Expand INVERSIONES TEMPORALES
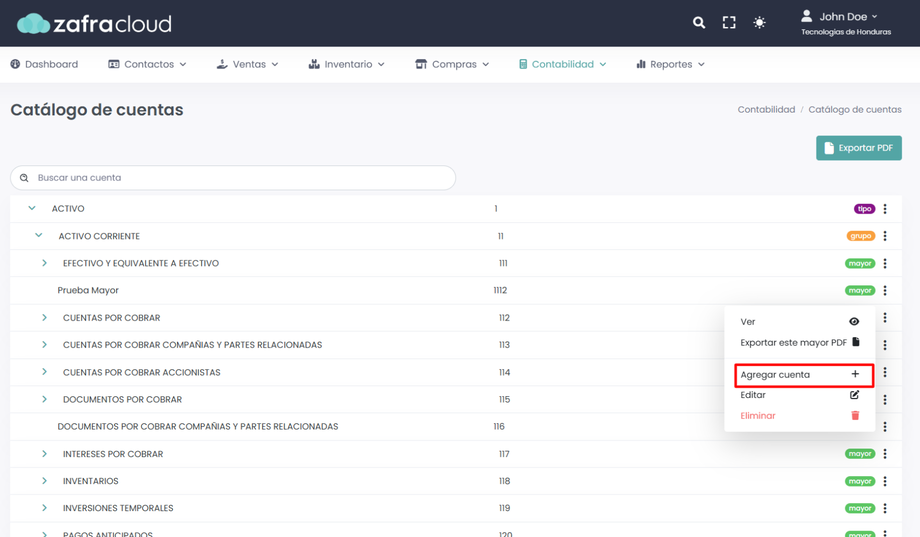The height and width of the screenshot is (537, 920). (x=45, y=508)
